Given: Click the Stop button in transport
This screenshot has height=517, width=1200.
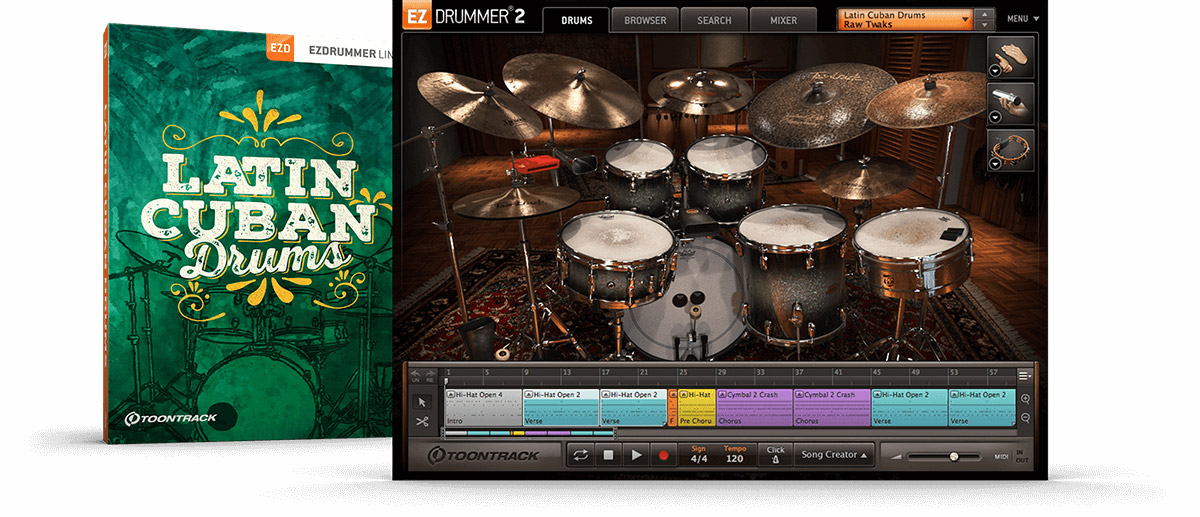Looking at the screenshot, I should coord(607,455).
